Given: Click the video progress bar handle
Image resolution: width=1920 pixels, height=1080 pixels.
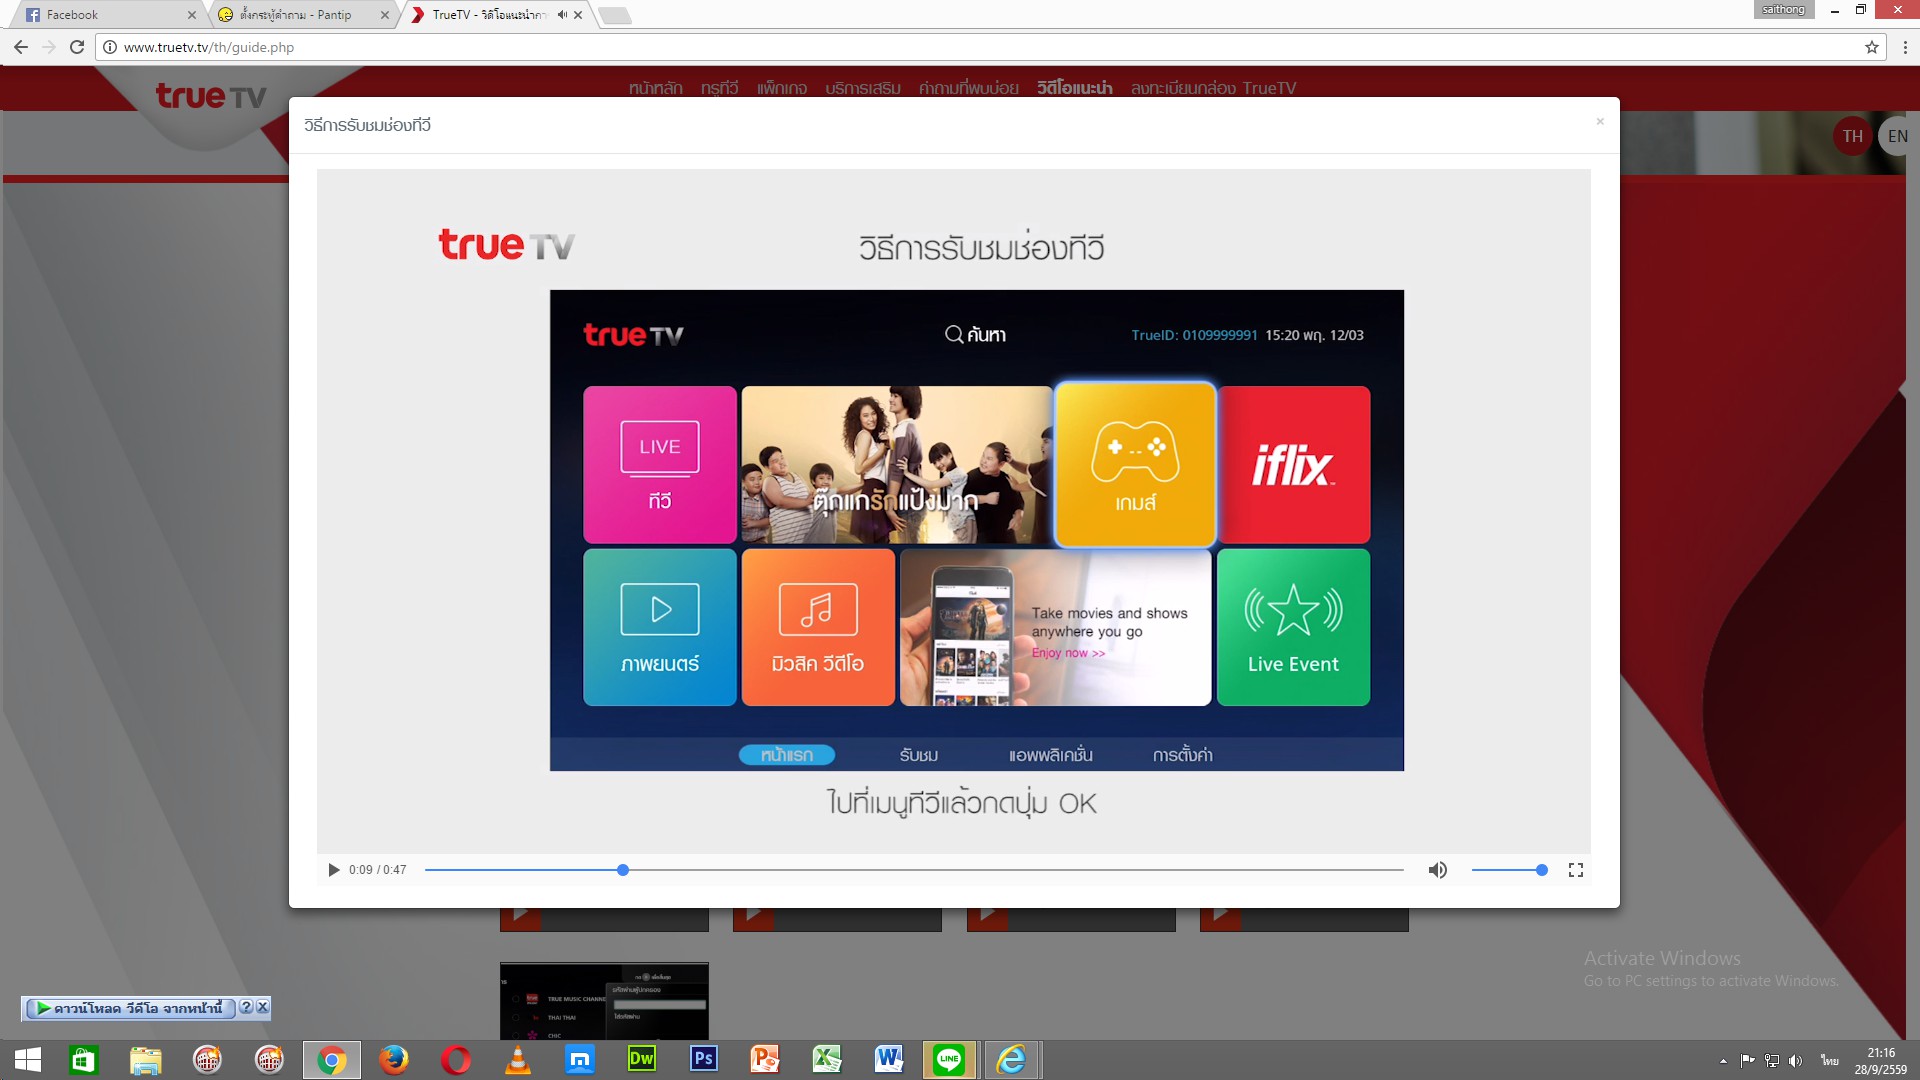Looking at the screenshot, I should (x=623, y=870).
